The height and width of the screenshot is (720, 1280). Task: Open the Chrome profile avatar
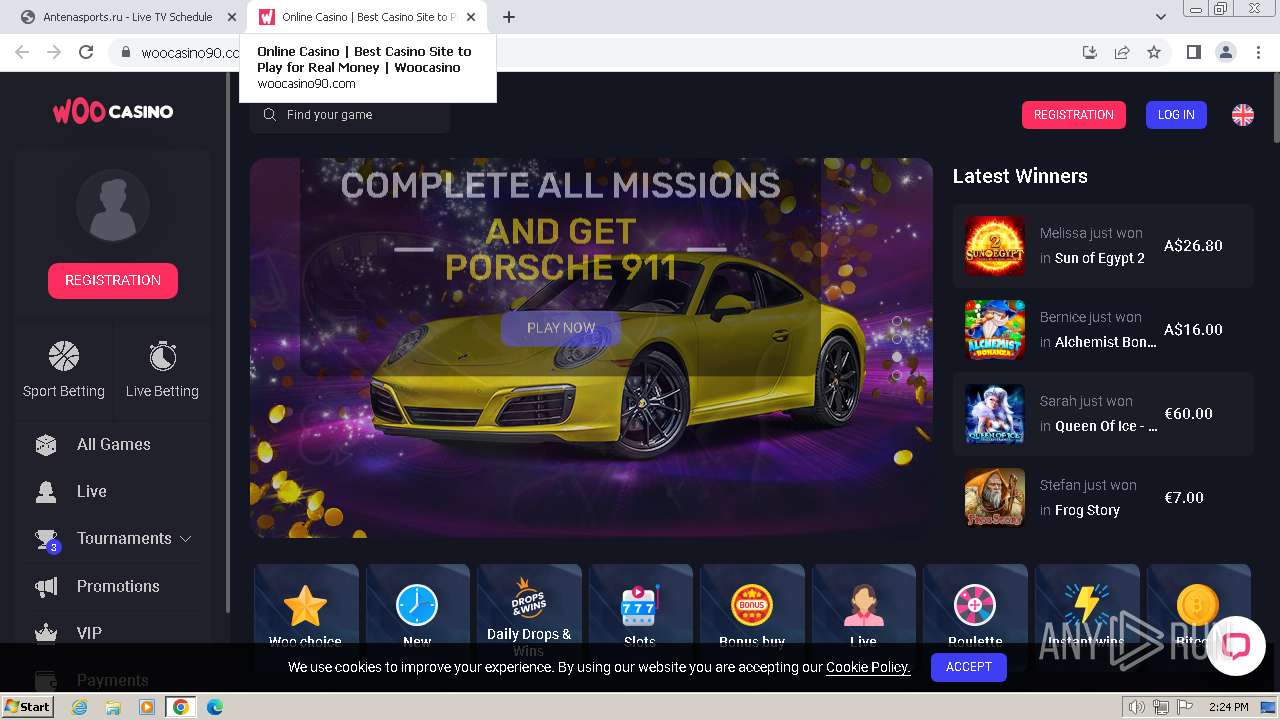click(1225, 52)
